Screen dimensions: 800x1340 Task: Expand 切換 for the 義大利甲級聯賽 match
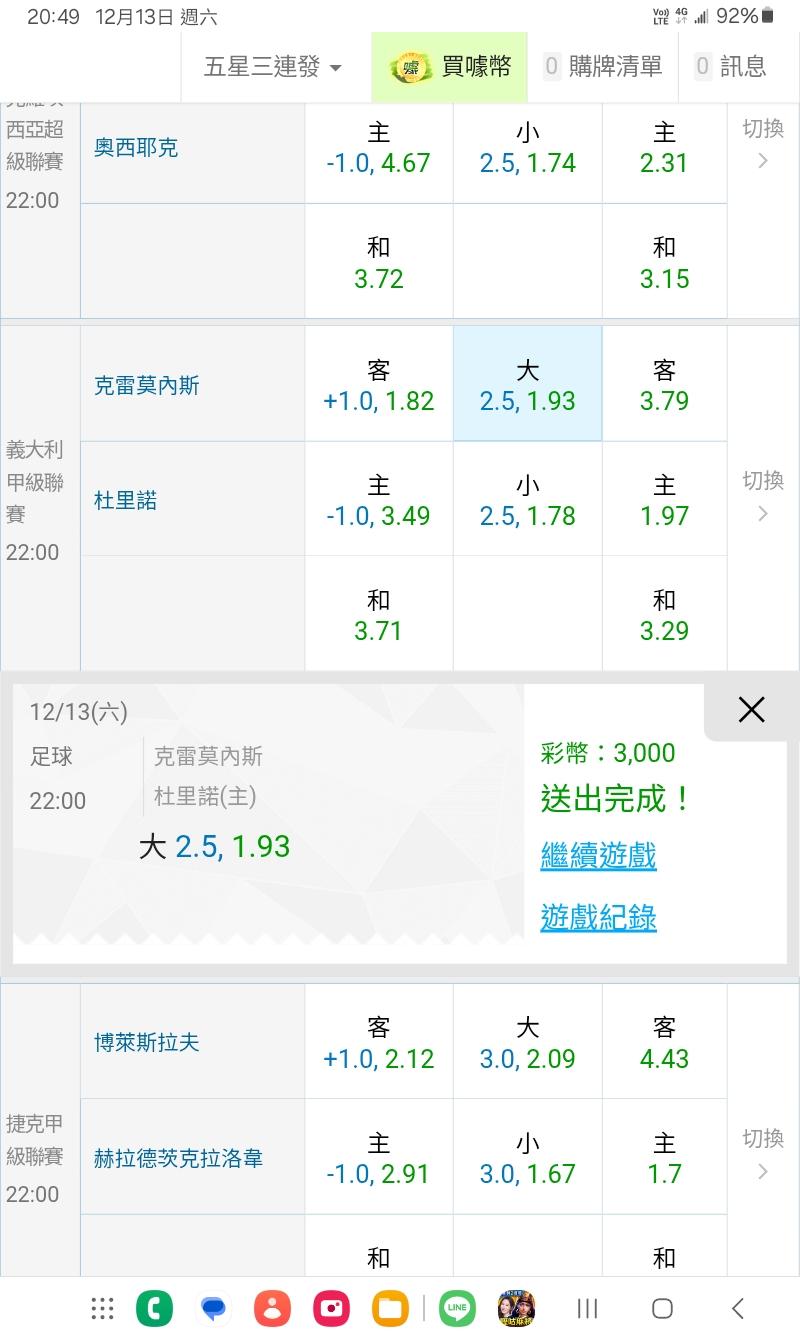point(763,497)
